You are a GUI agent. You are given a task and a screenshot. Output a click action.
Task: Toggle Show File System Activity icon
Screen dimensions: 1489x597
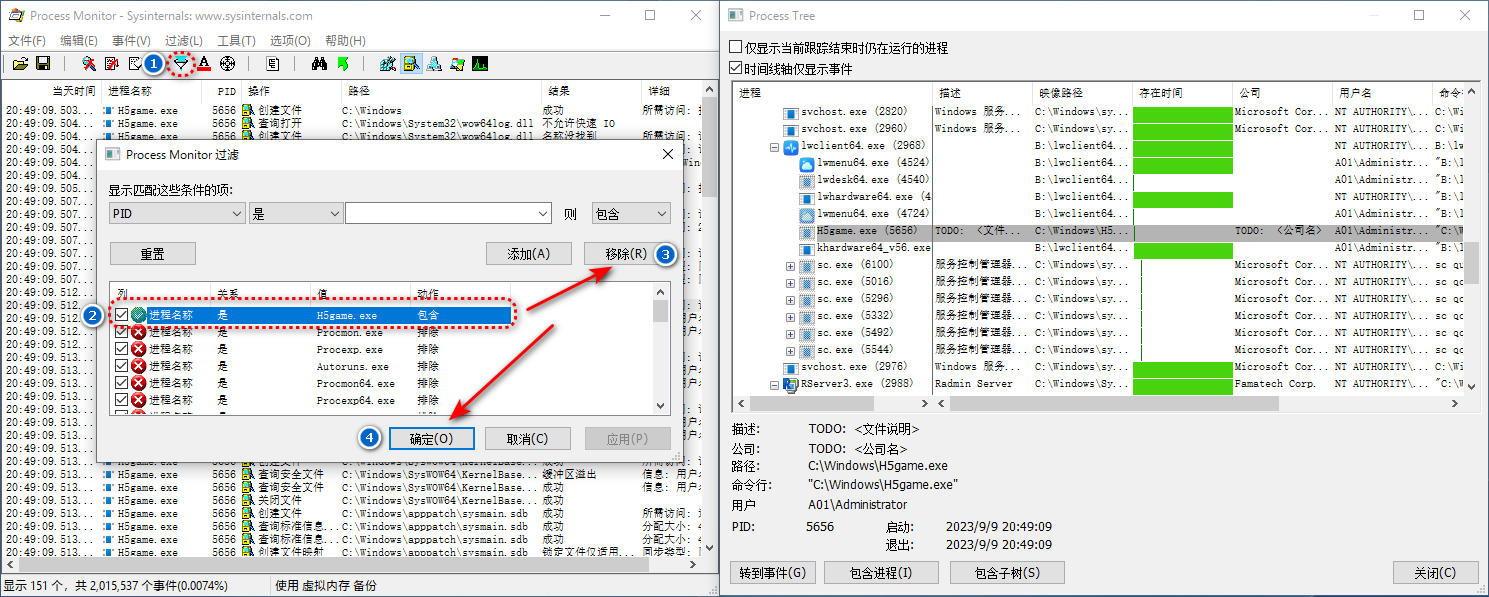(411, 64)
